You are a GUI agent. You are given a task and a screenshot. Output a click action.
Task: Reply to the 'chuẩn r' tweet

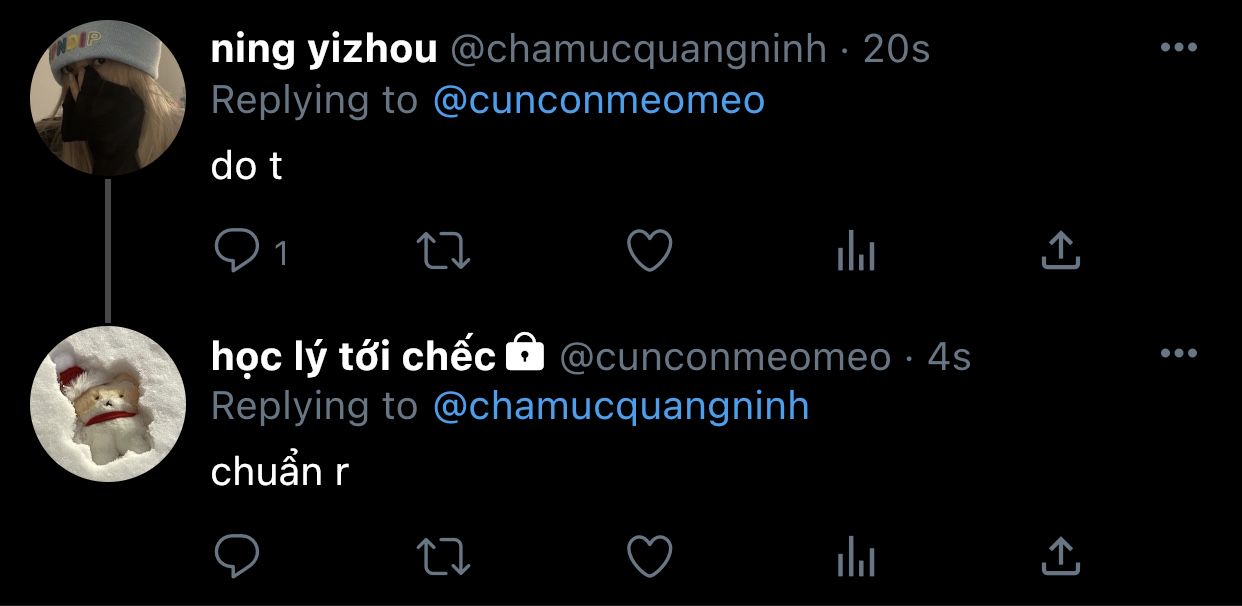[238, 555]
